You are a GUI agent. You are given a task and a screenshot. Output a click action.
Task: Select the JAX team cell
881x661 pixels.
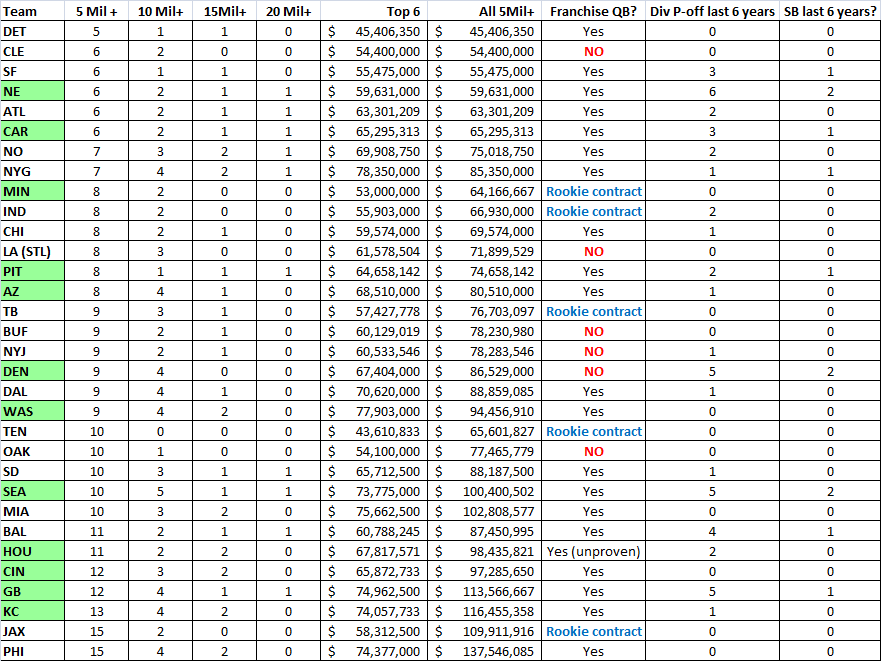32,631
